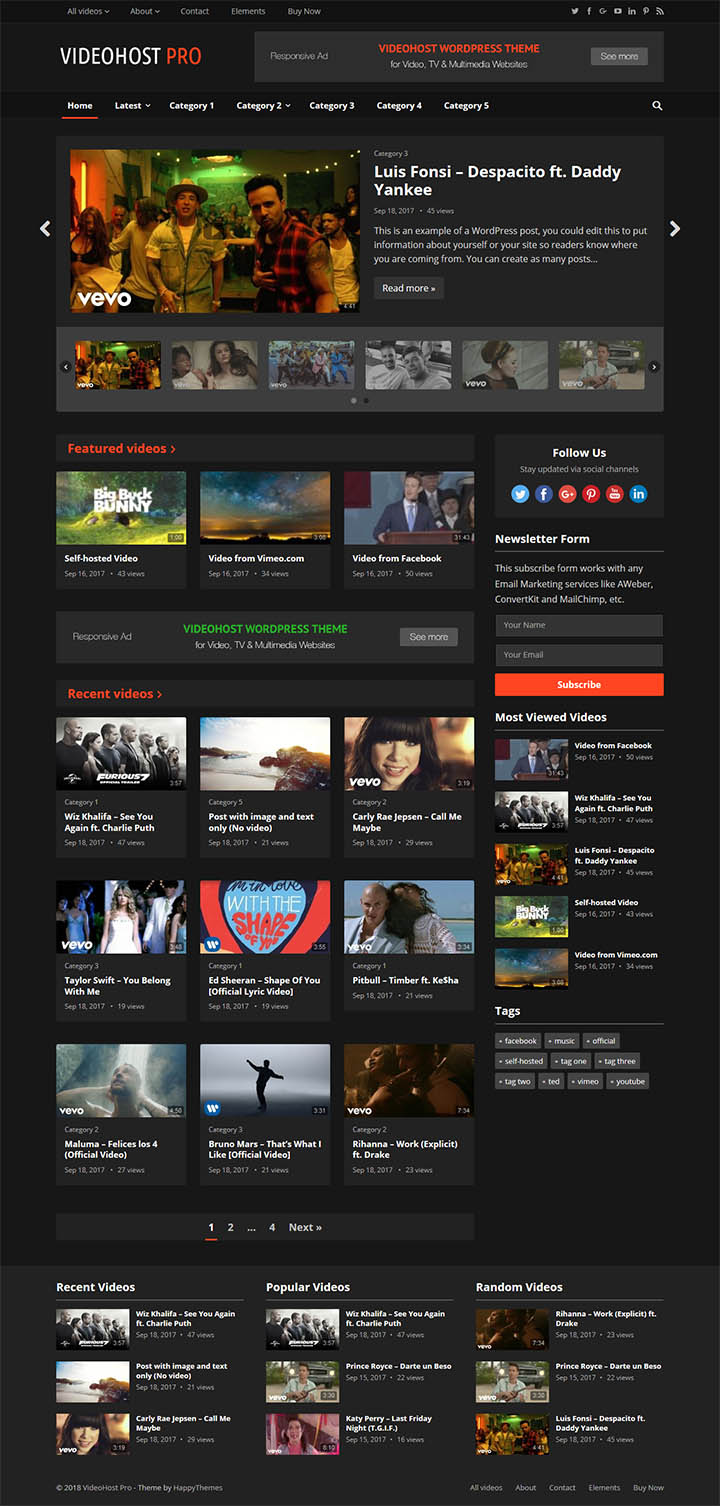
Task: Open Bruno Mars That's What I Like title
Action: pyautogui.click(x=265, y=1149)
